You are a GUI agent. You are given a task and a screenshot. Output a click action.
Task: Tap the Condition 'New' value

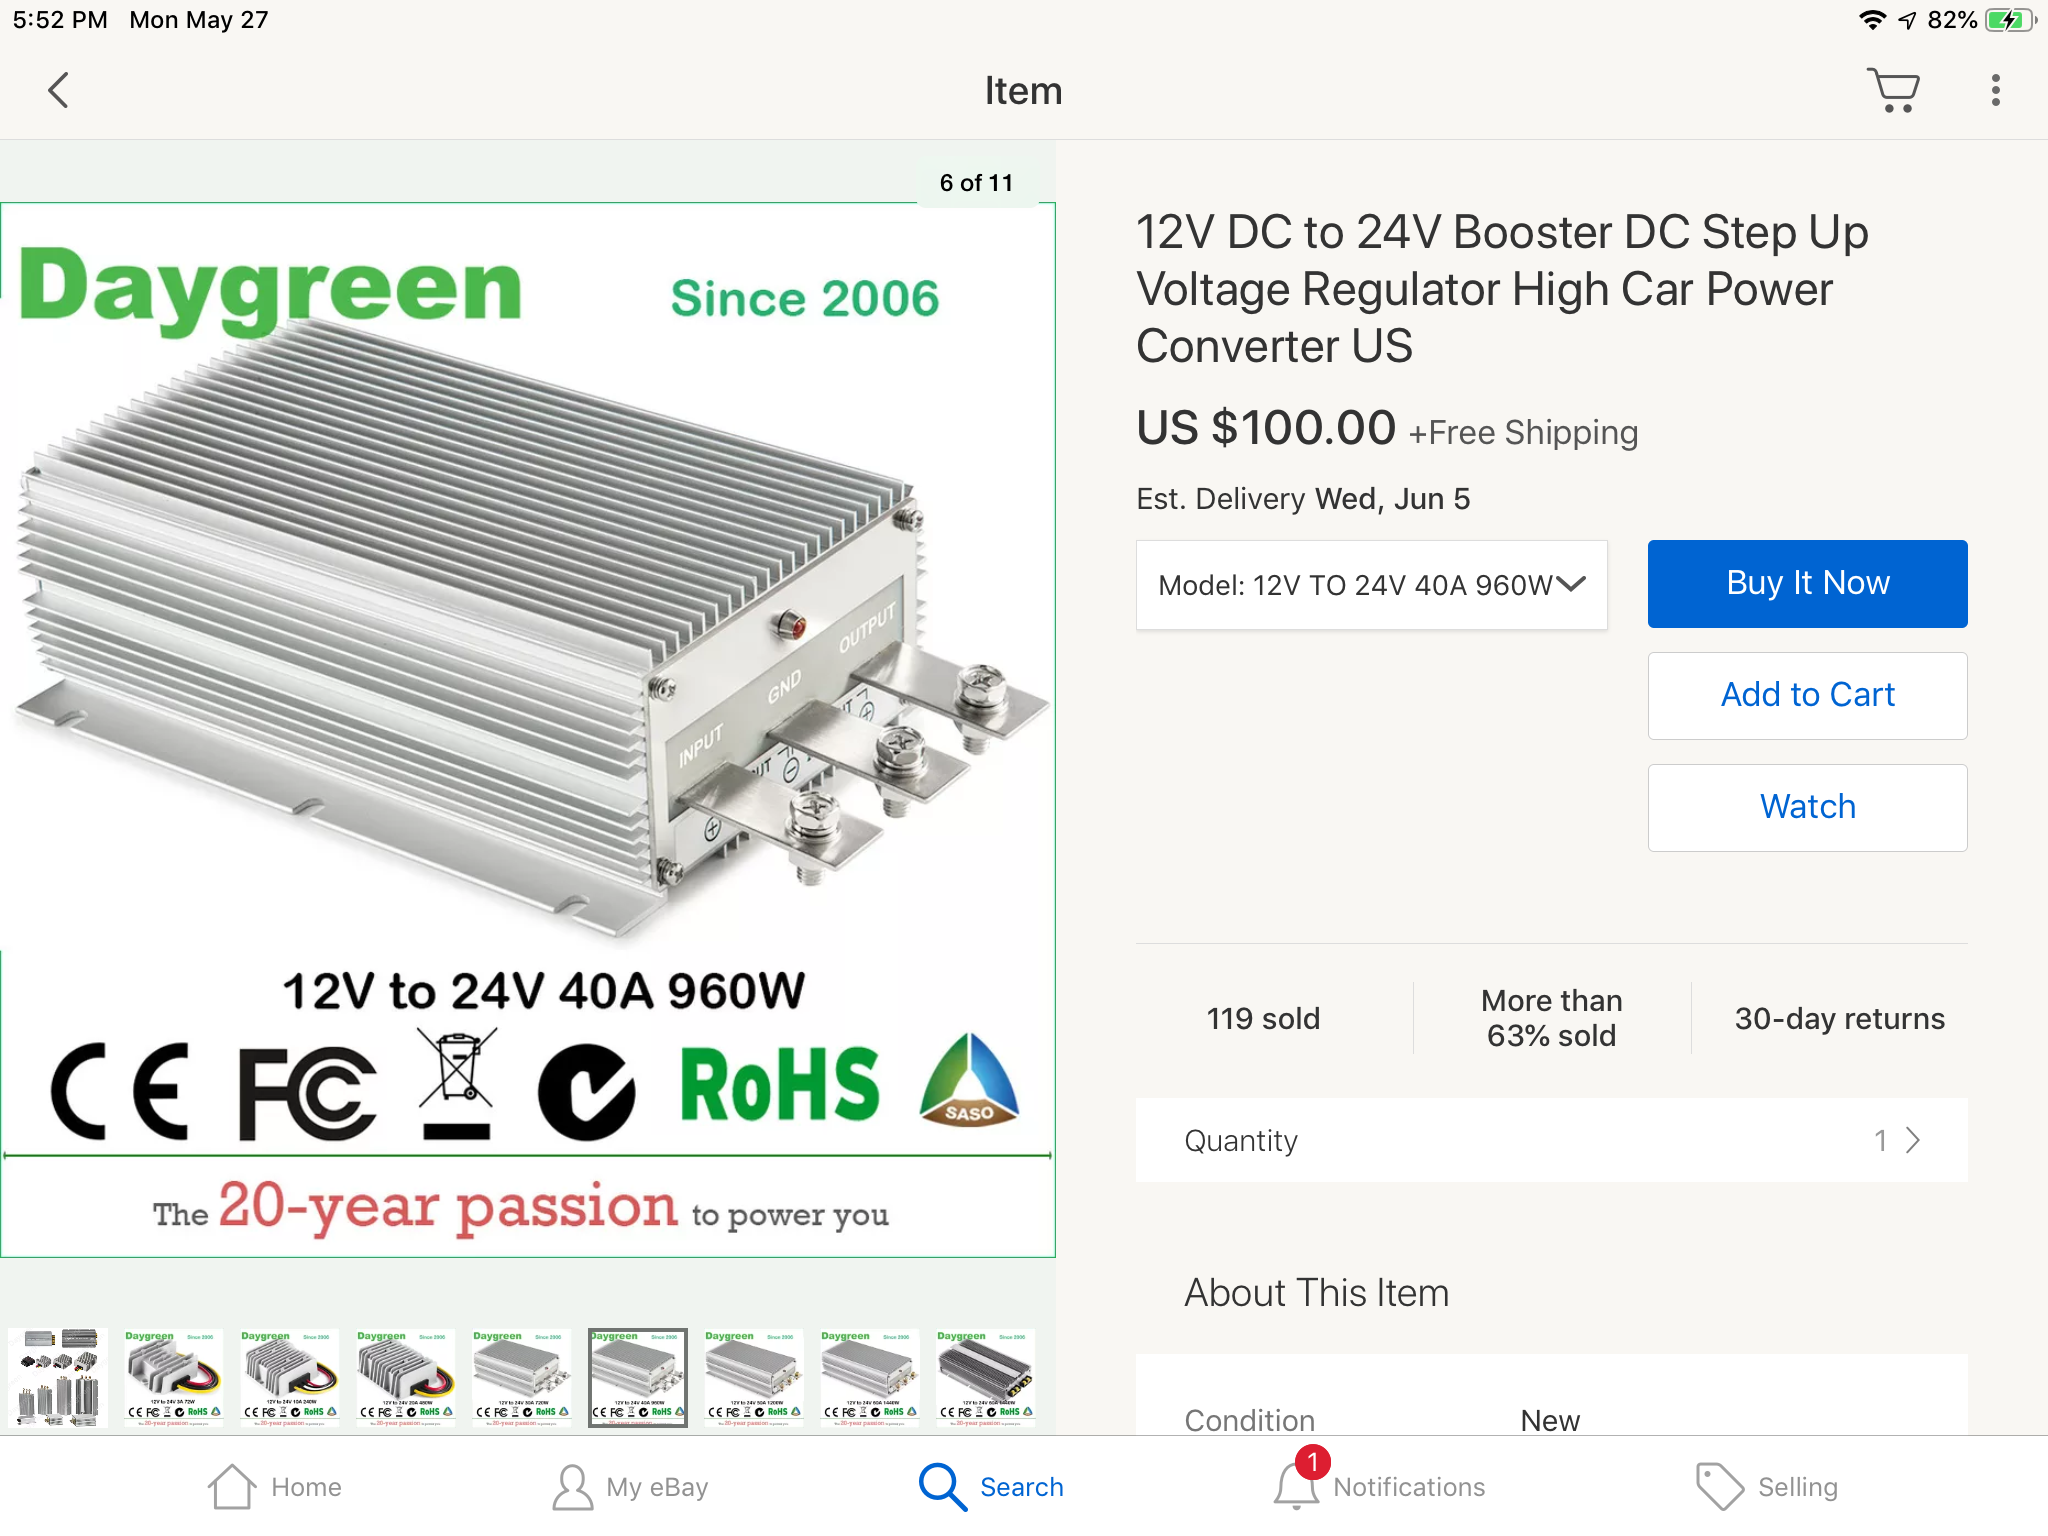(1550, 1420)
